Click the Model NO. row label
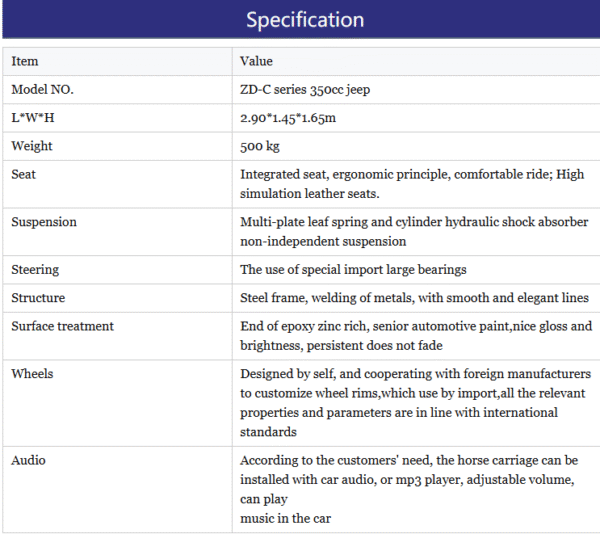 [x=42, y=90]
